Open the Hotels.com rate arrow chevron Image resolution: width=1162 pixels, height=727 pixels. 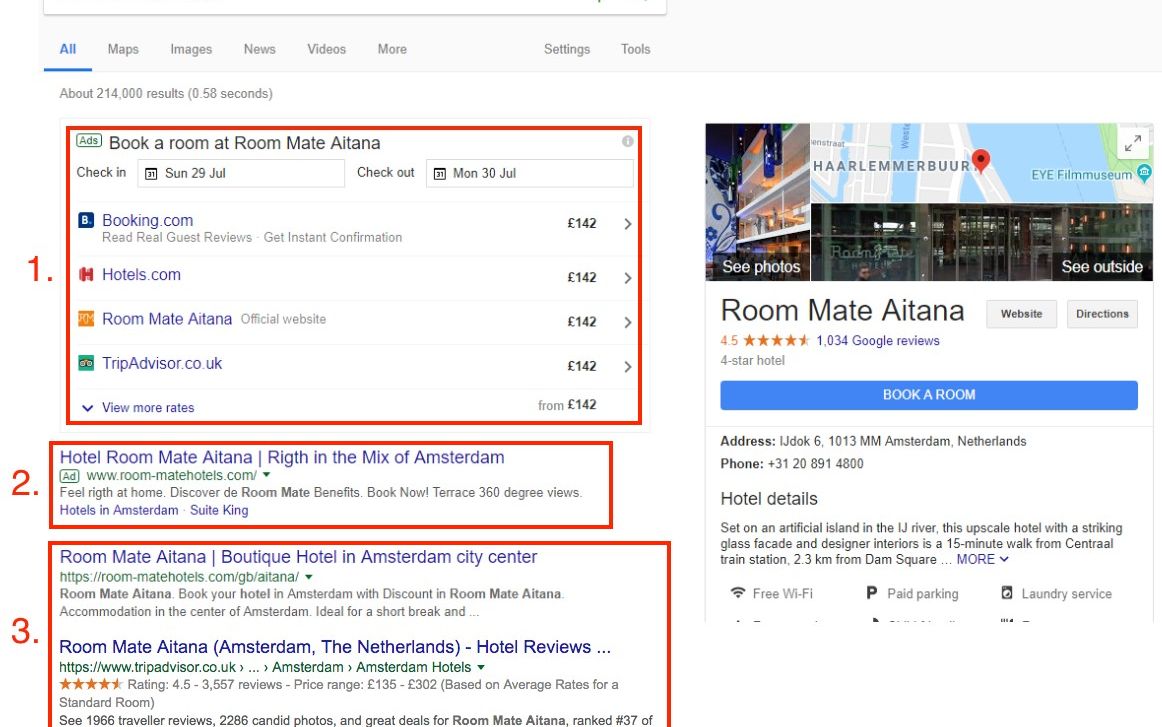628,278
